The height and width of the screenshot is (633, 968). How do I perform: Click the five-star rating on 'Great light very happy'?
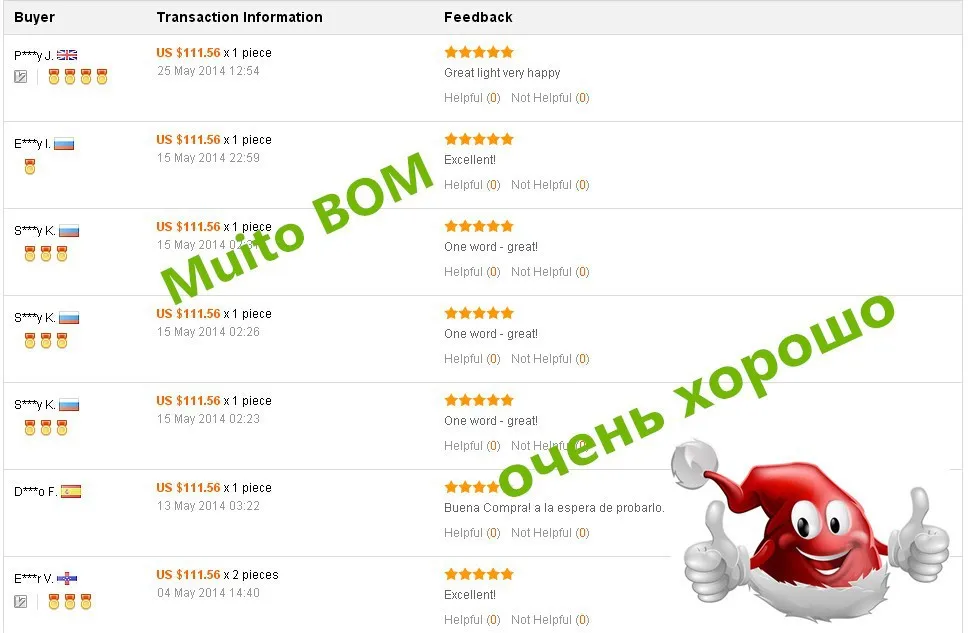click(x=479, y=52)
